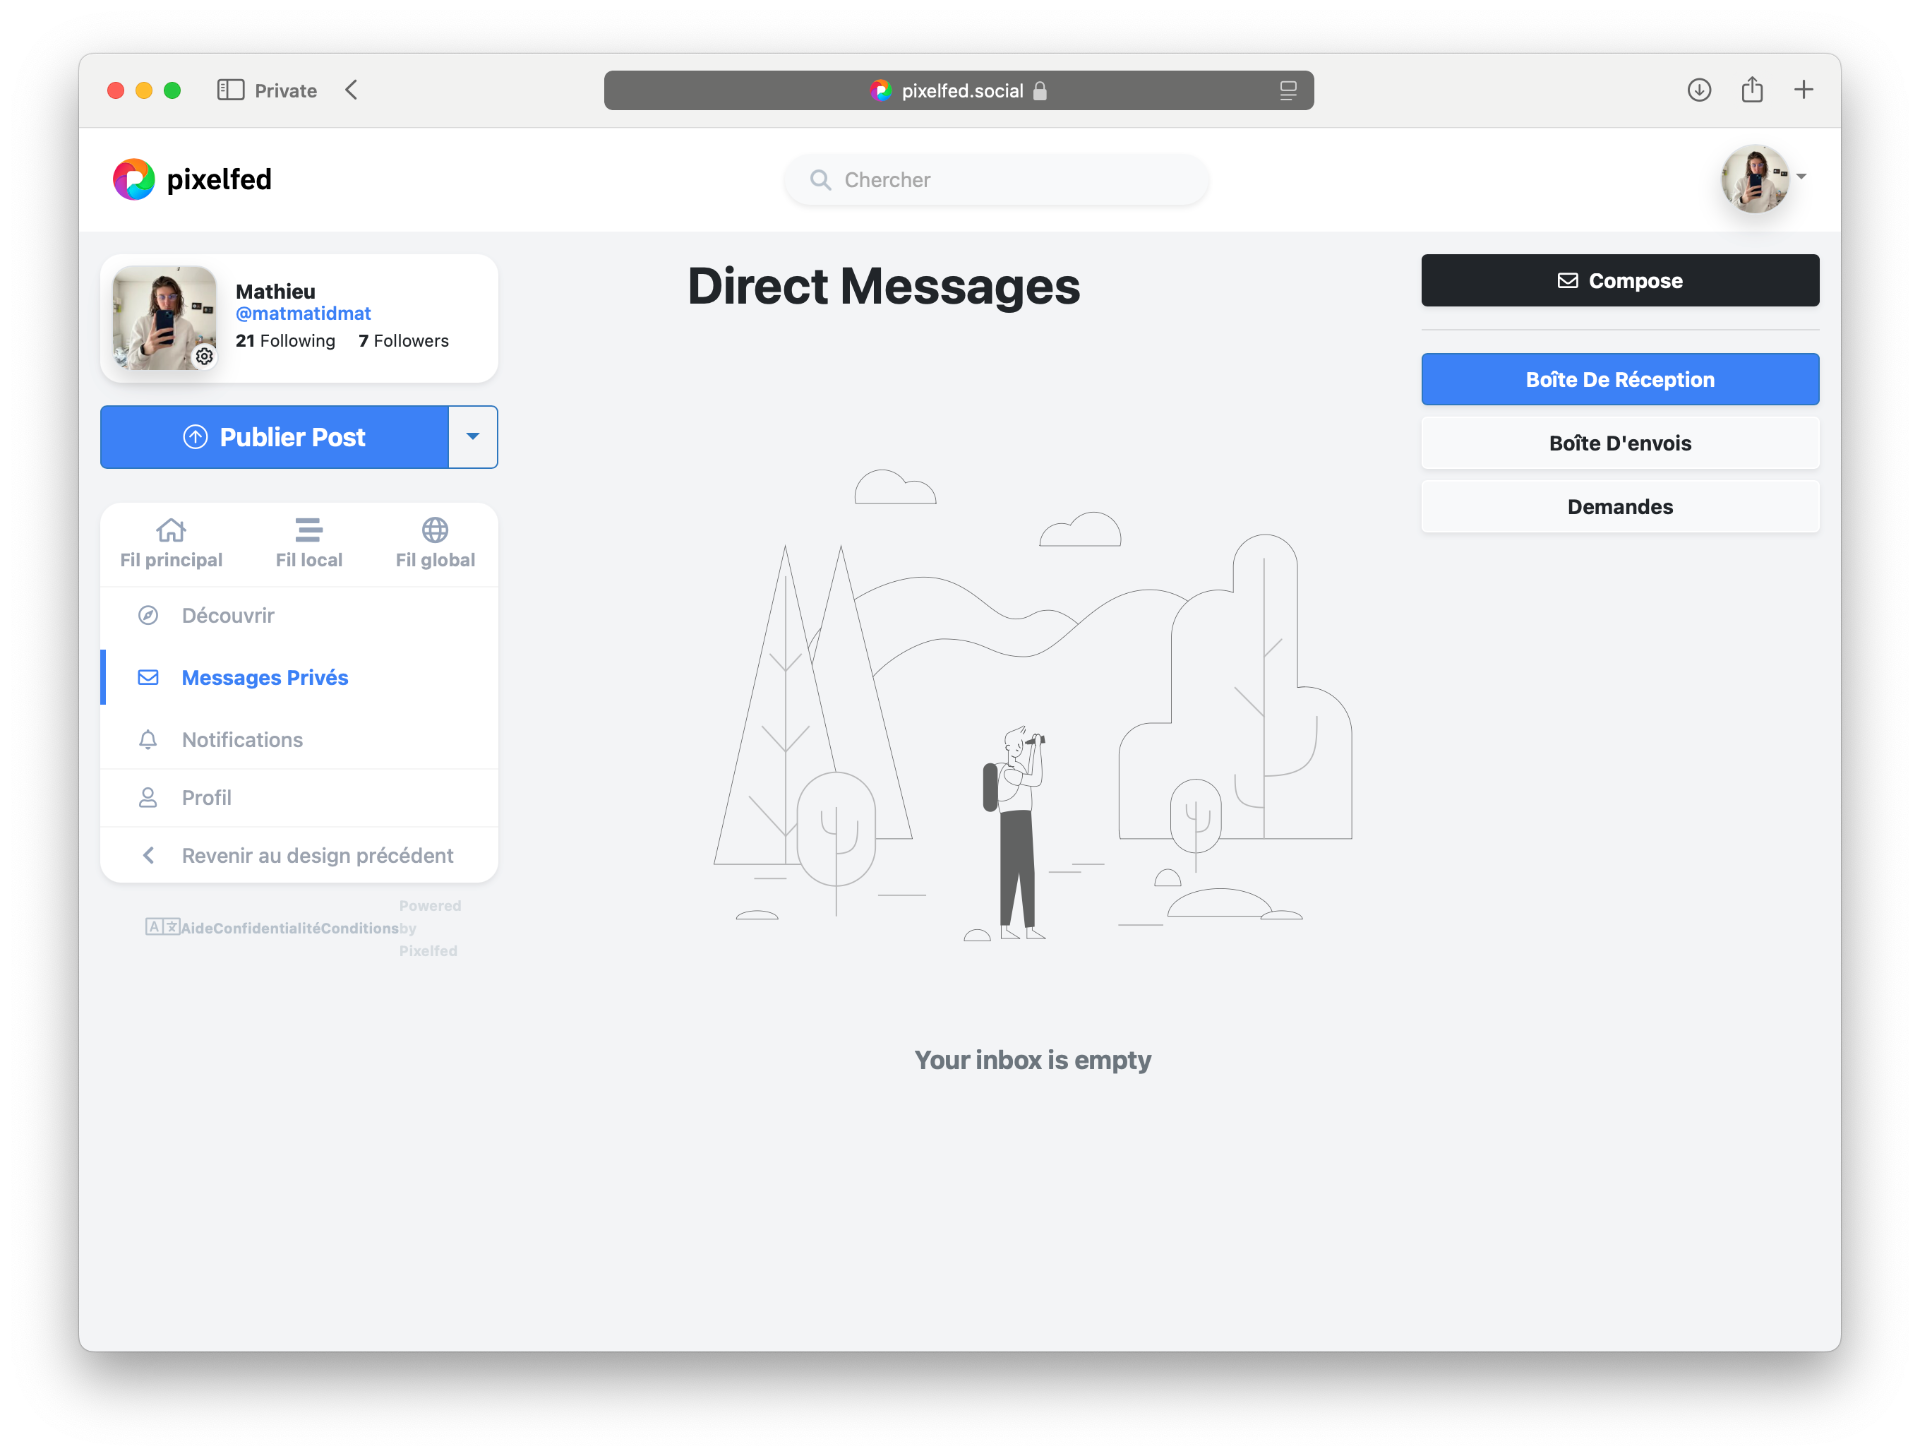The image size is (1920, 1456).
Task: Click the language translate icon in footer
Action: point(162,927)
